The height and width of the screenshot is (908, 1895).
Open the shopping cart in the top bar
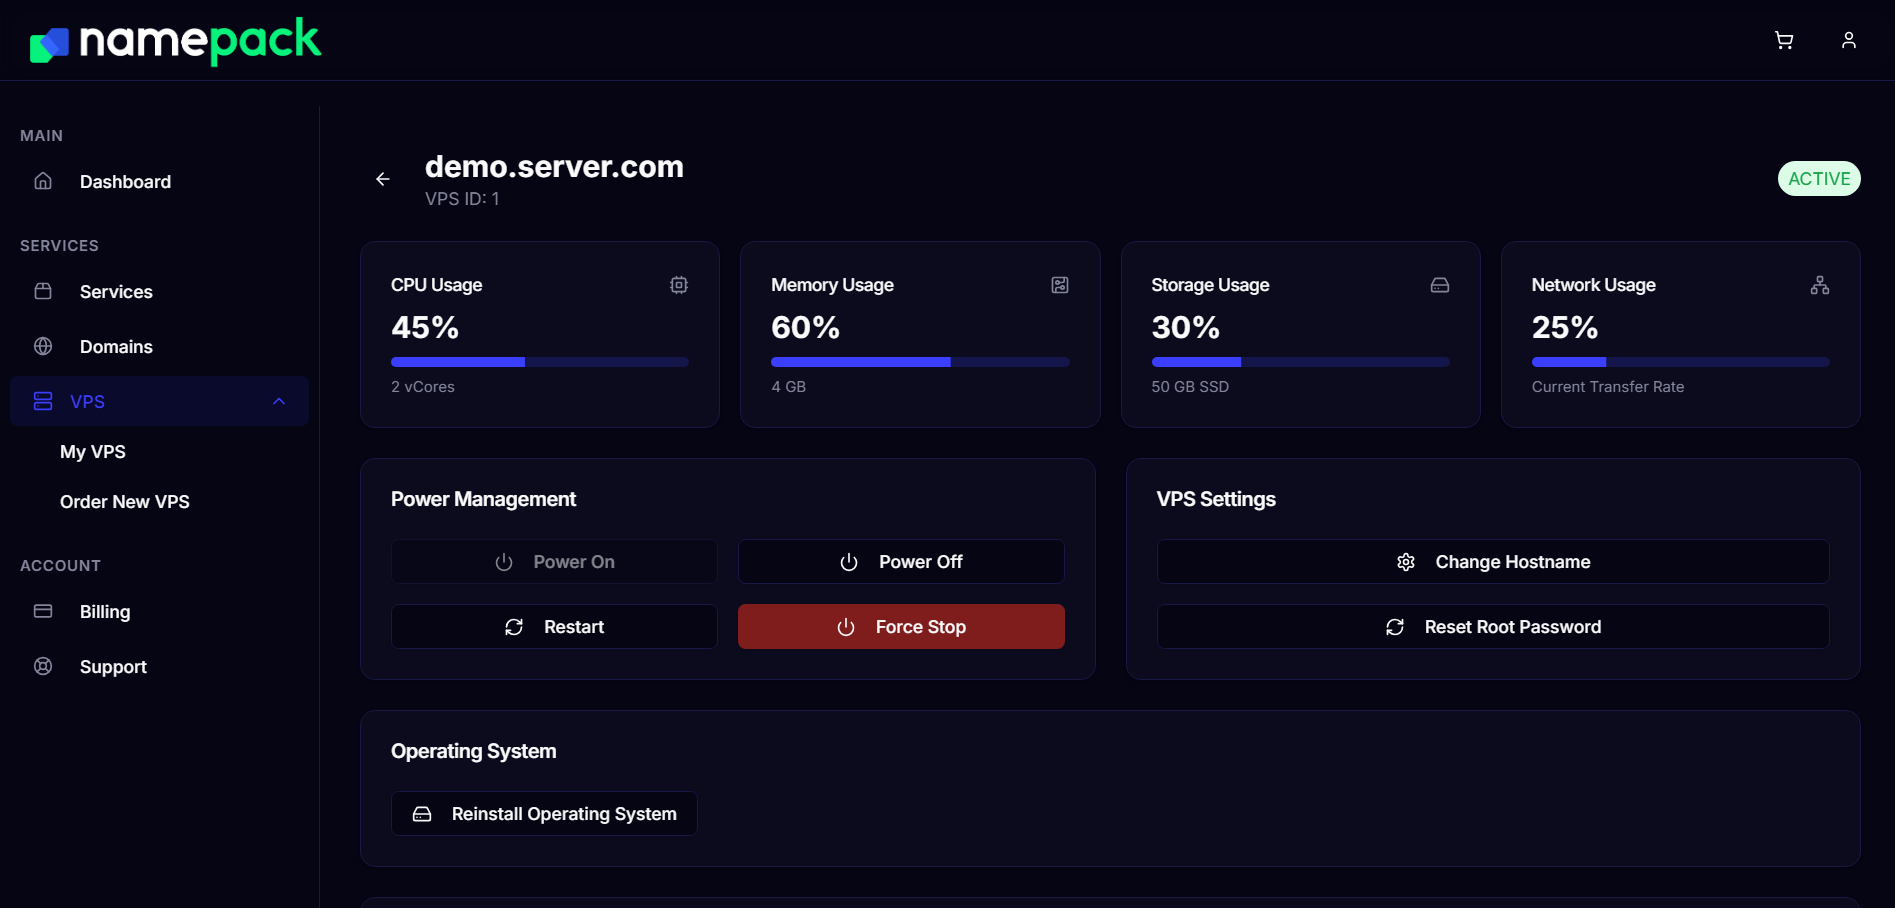coord(1784,40)
